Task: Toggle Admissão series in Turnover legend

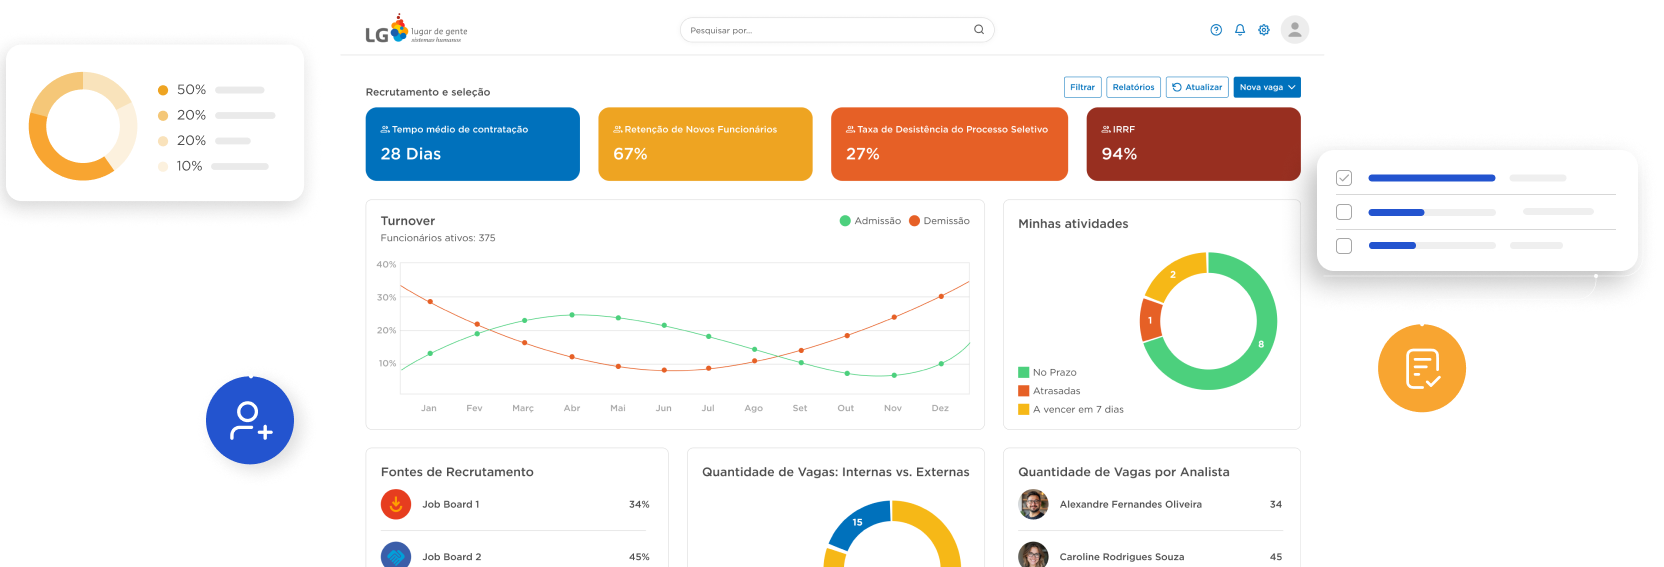Action: [x=870, y=221]
